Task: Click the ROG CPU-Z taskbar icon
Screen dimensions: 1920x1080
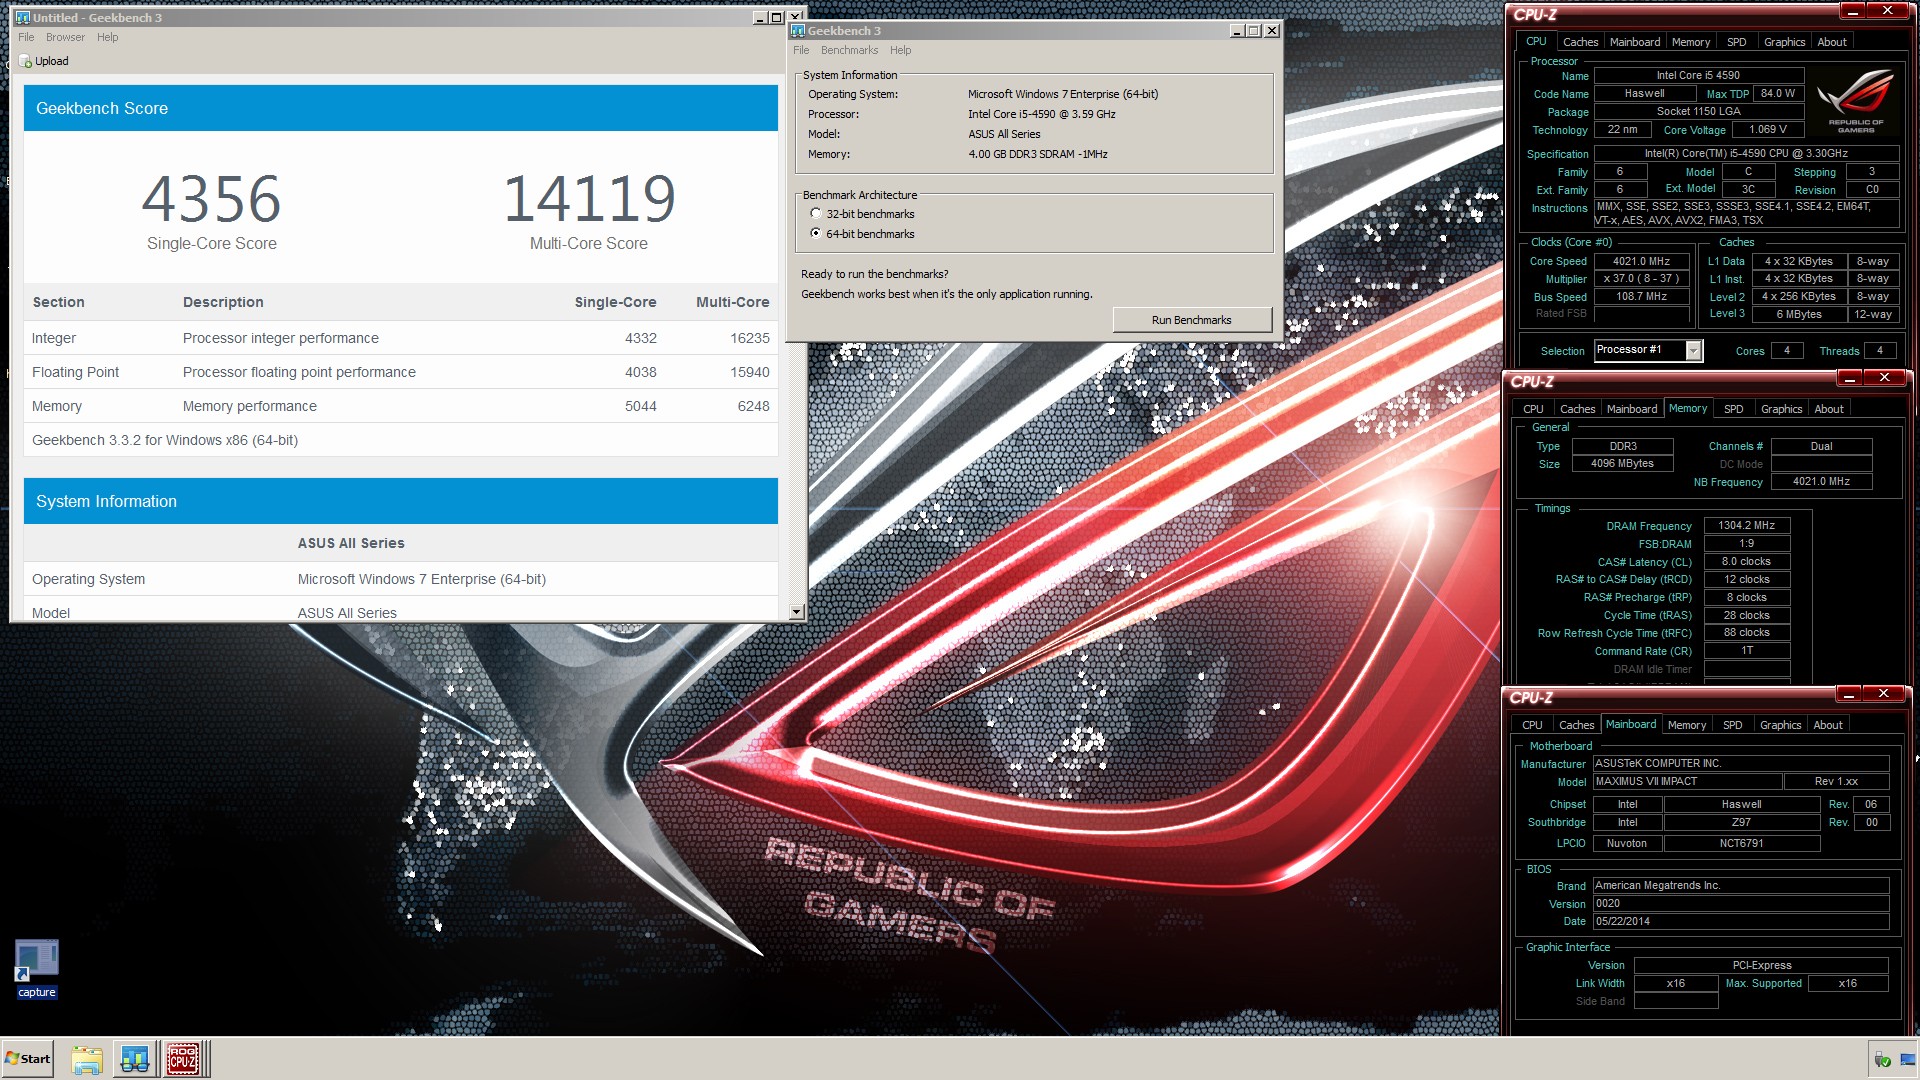Action: 182,1059
